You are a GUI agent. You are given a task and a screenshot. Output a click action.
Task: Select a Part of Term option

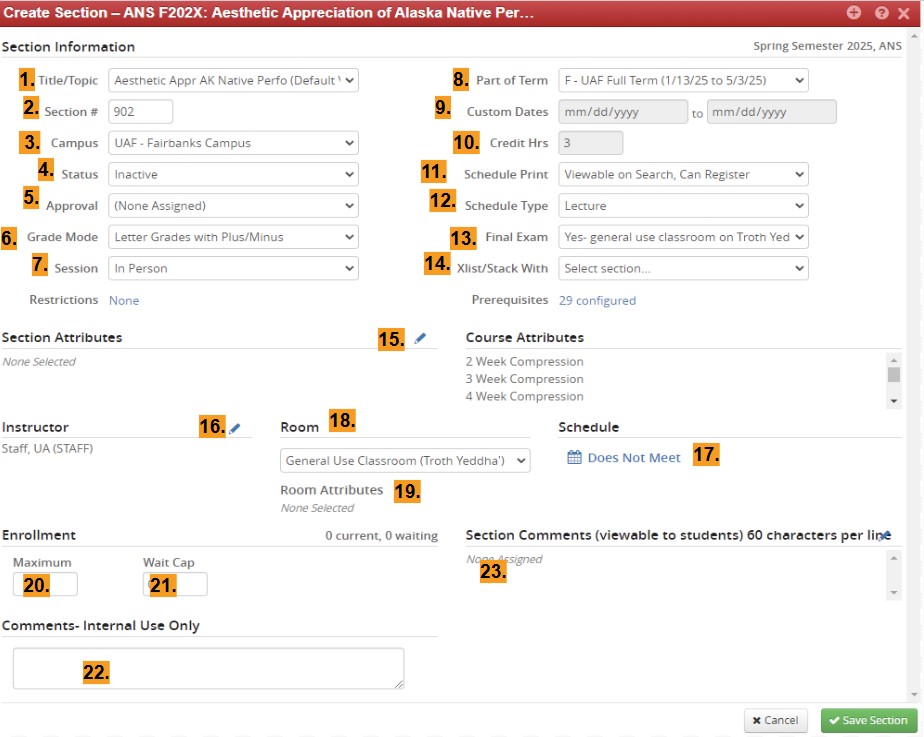683,80
